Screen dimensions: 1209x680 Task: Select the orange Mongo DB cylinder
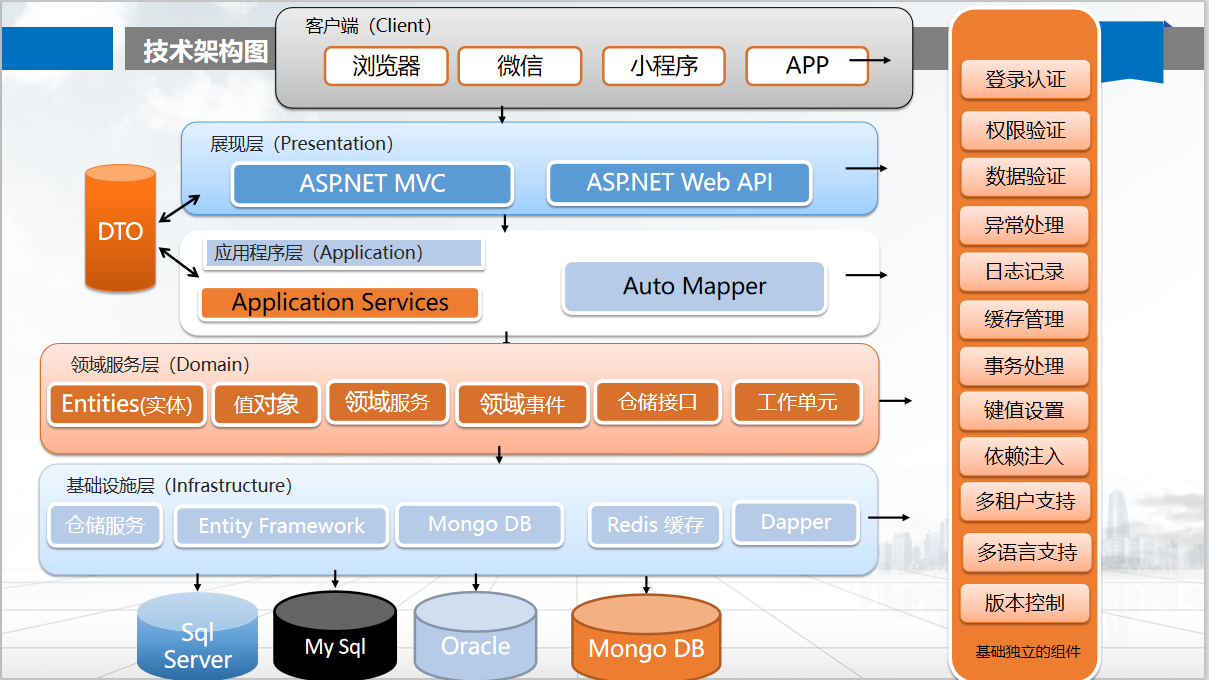[646, 639]
